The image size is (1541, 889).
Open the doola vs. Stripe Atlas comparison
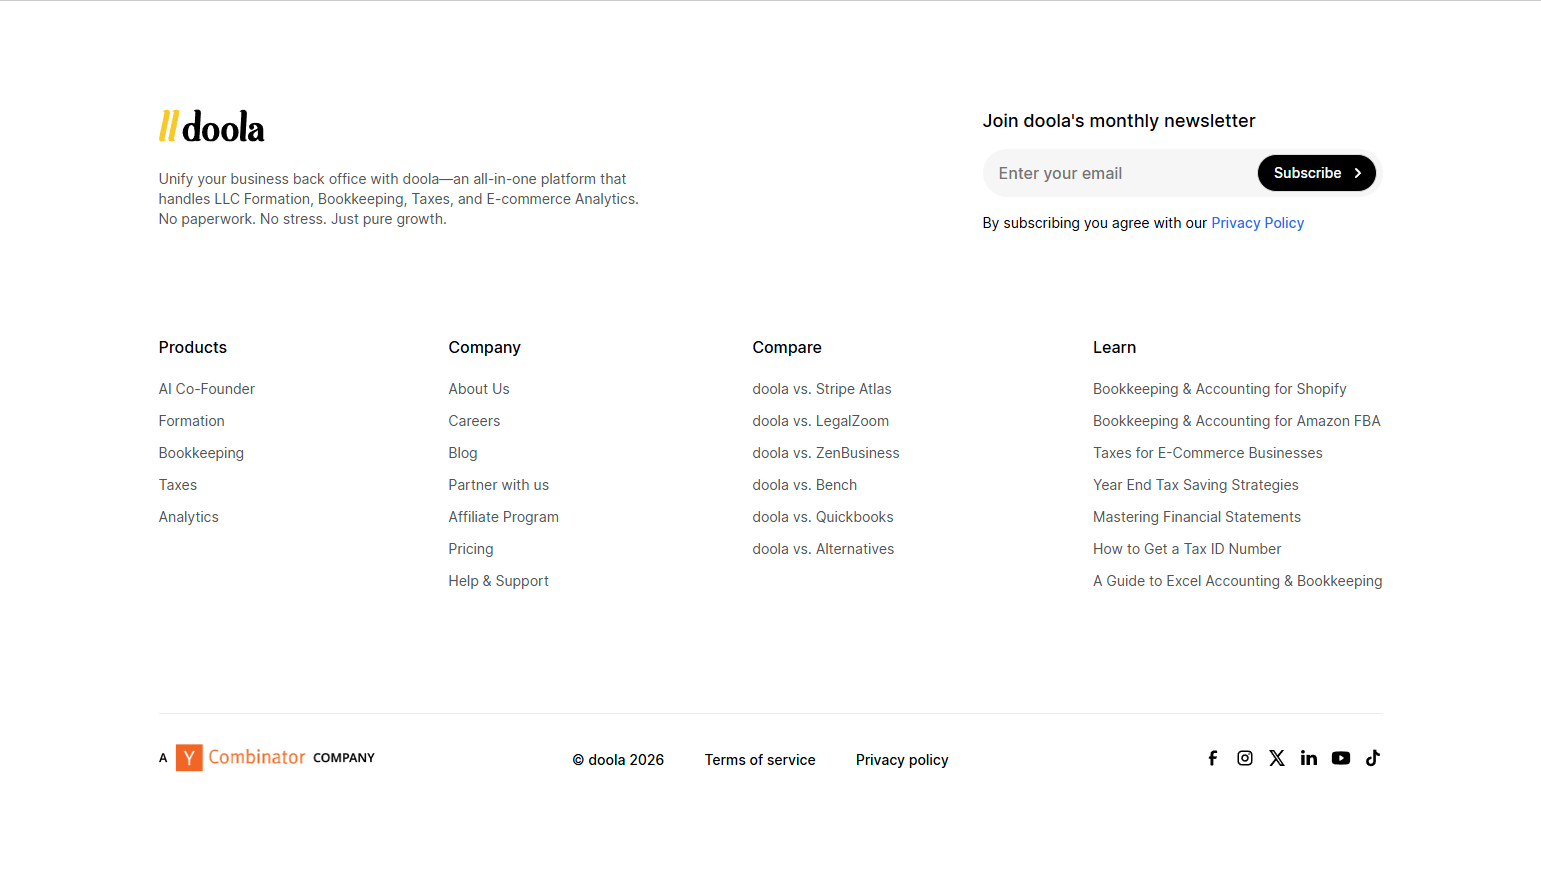822,388
